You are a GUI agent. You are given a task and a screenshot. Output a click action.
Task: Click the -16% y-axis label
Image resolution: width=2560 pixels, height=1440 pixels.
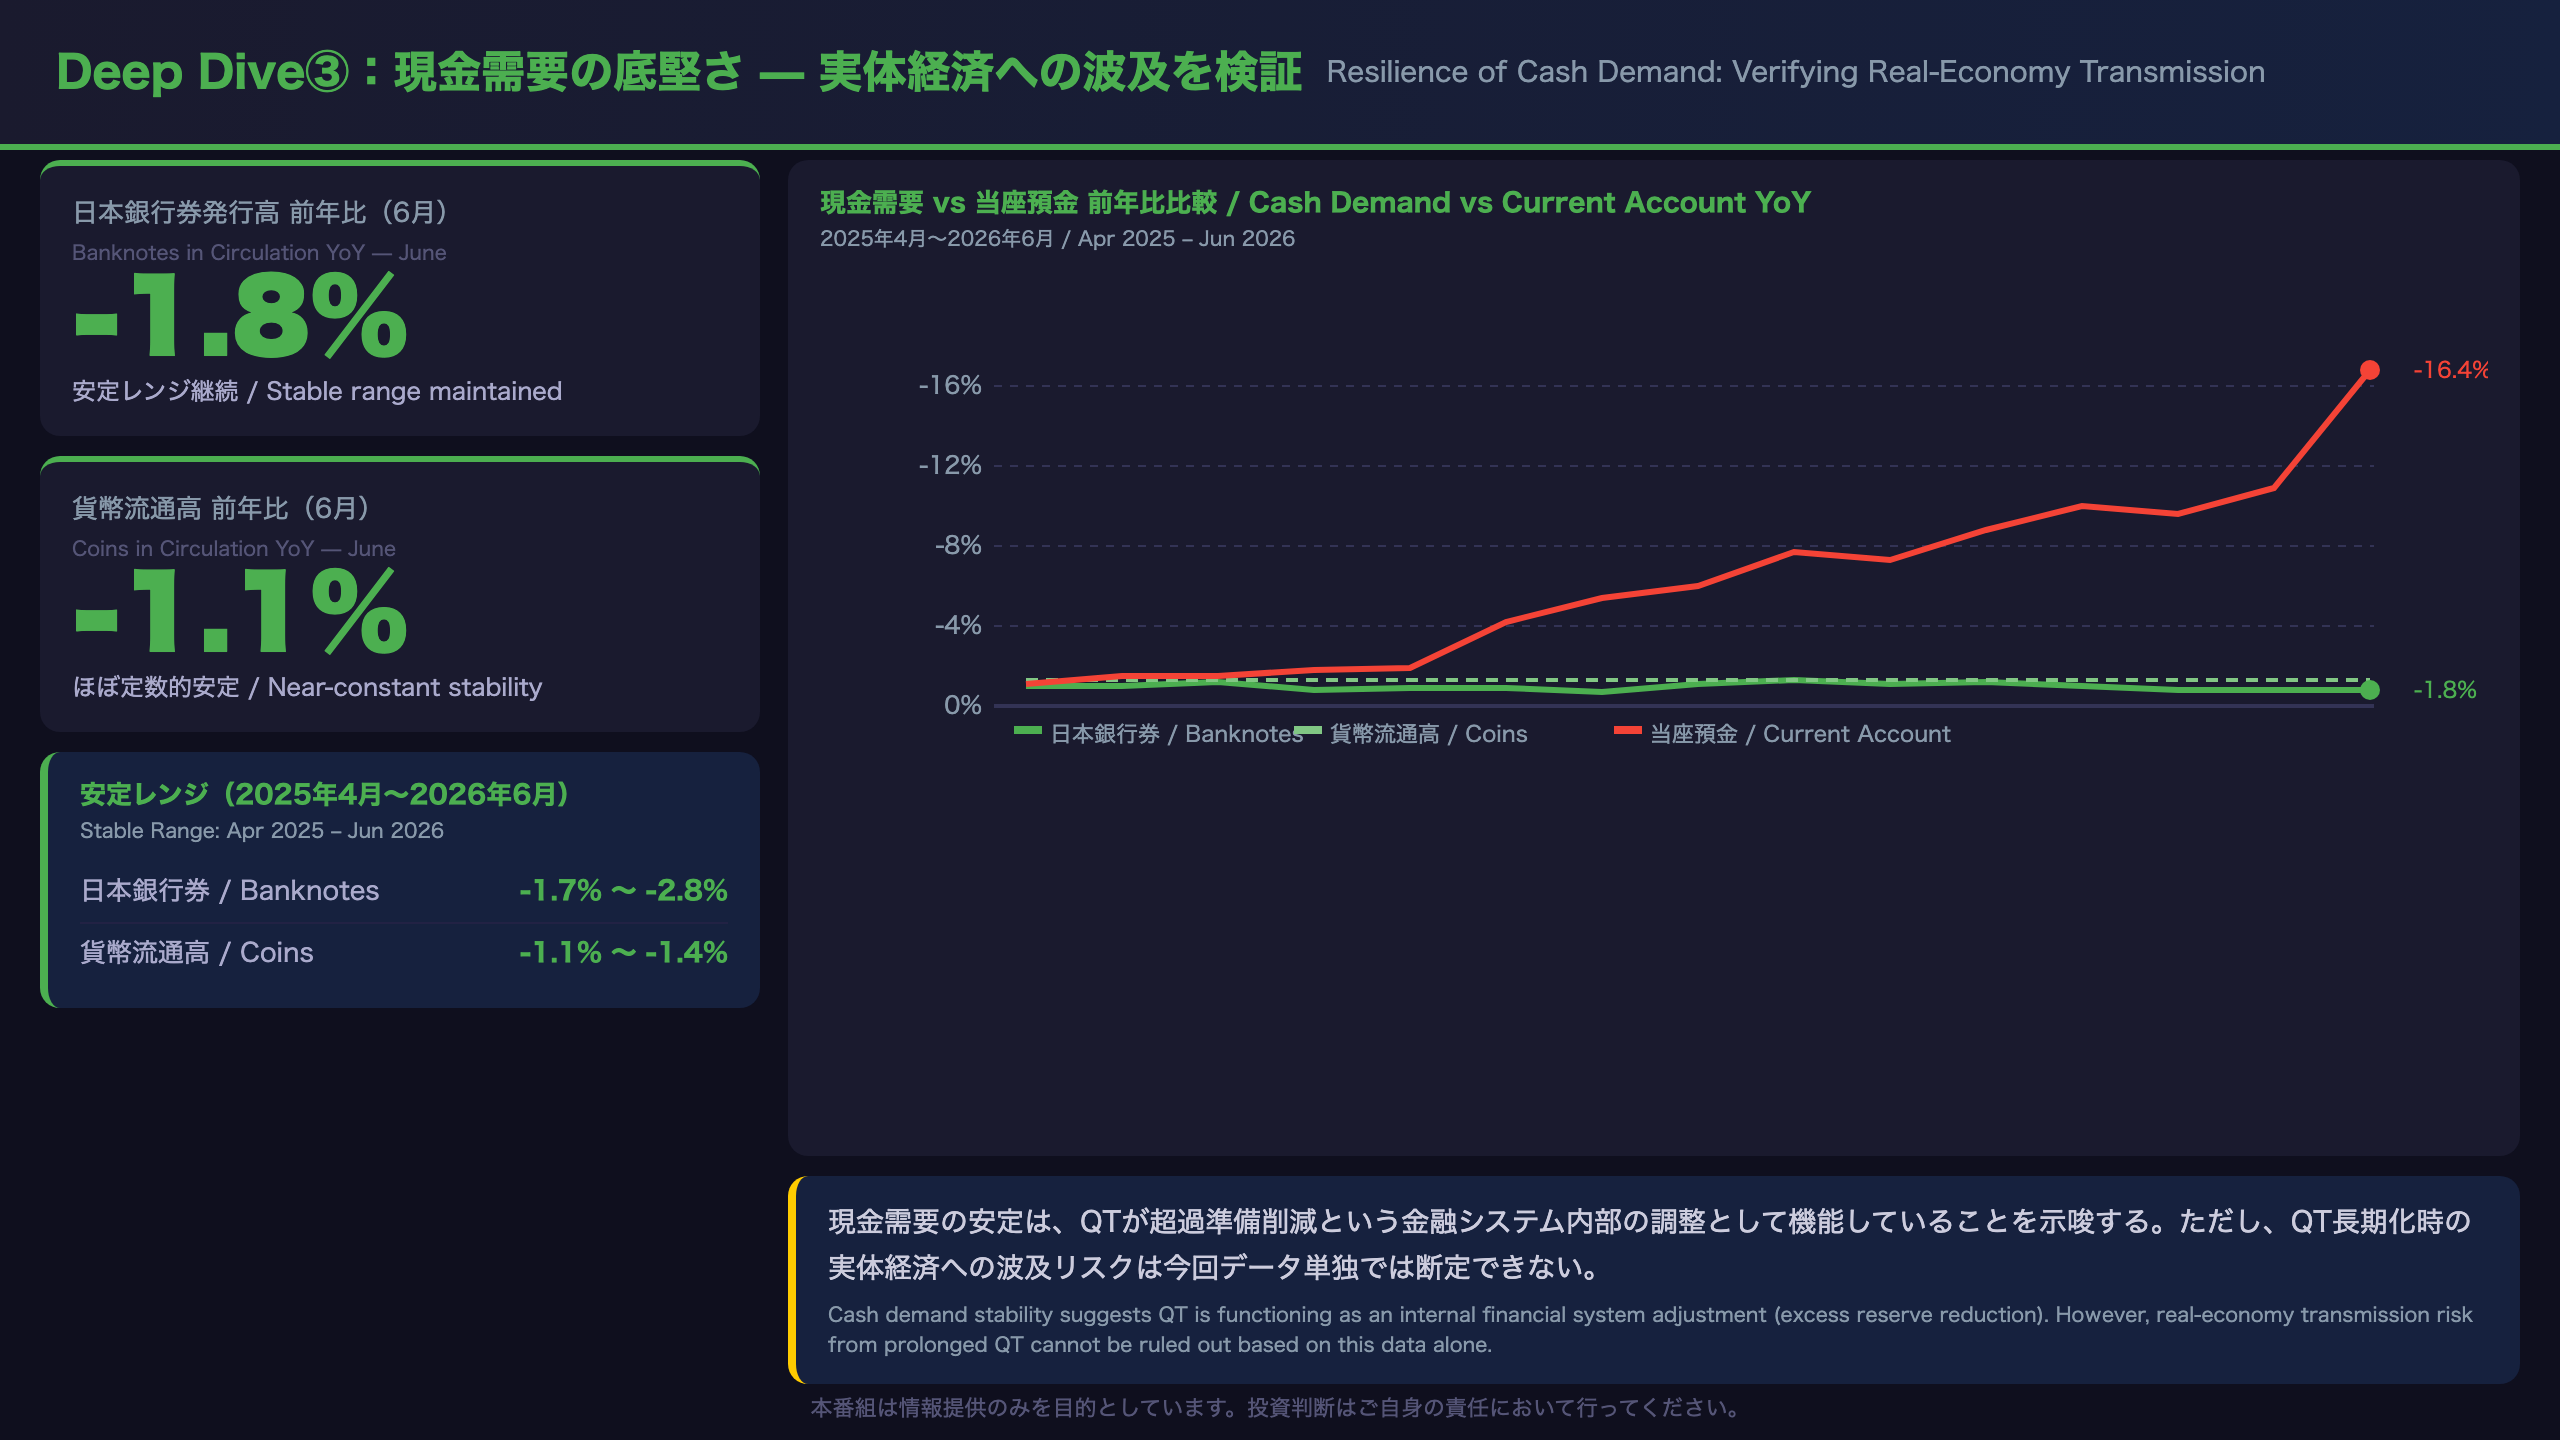[x=950, y=385]
